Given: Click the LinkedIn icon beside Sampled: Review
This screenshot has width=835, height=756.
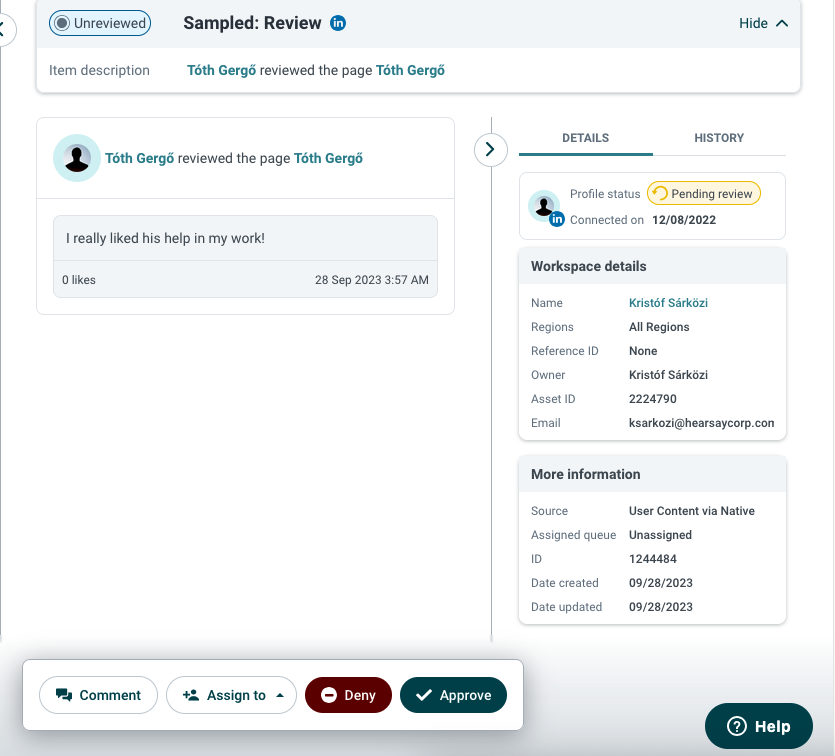Looking at the screenshot, I should pos(338,23).
